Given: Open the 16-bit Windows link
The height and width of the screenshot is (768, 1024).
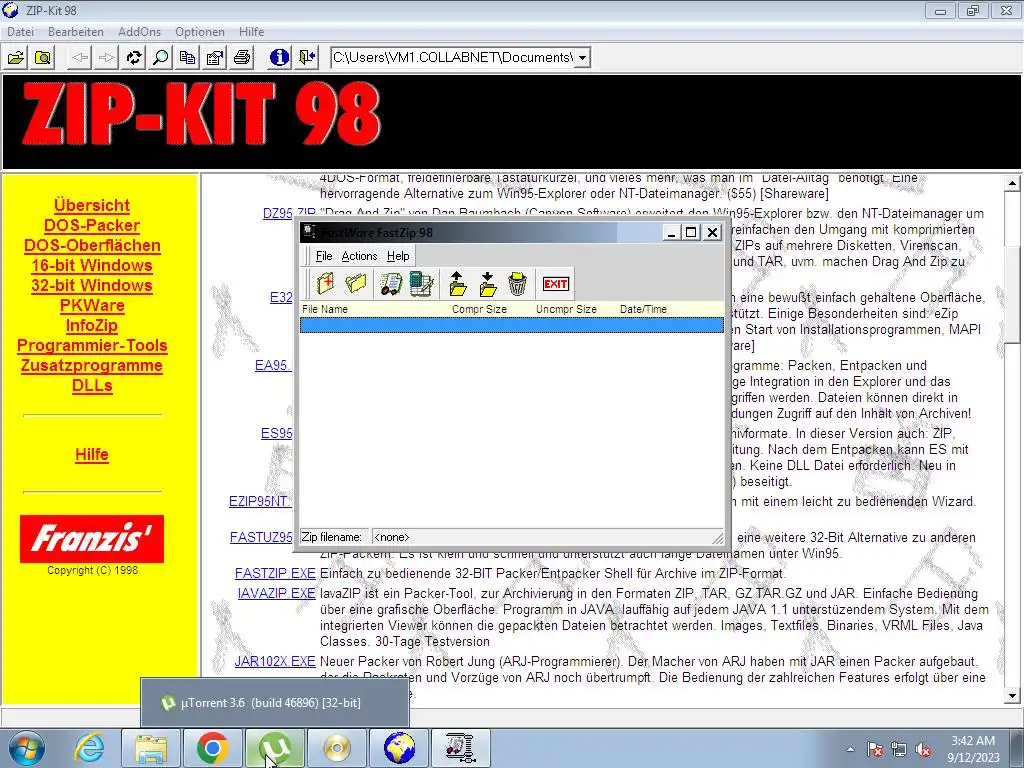Looking at the screenshot, I should coord(92,265).
